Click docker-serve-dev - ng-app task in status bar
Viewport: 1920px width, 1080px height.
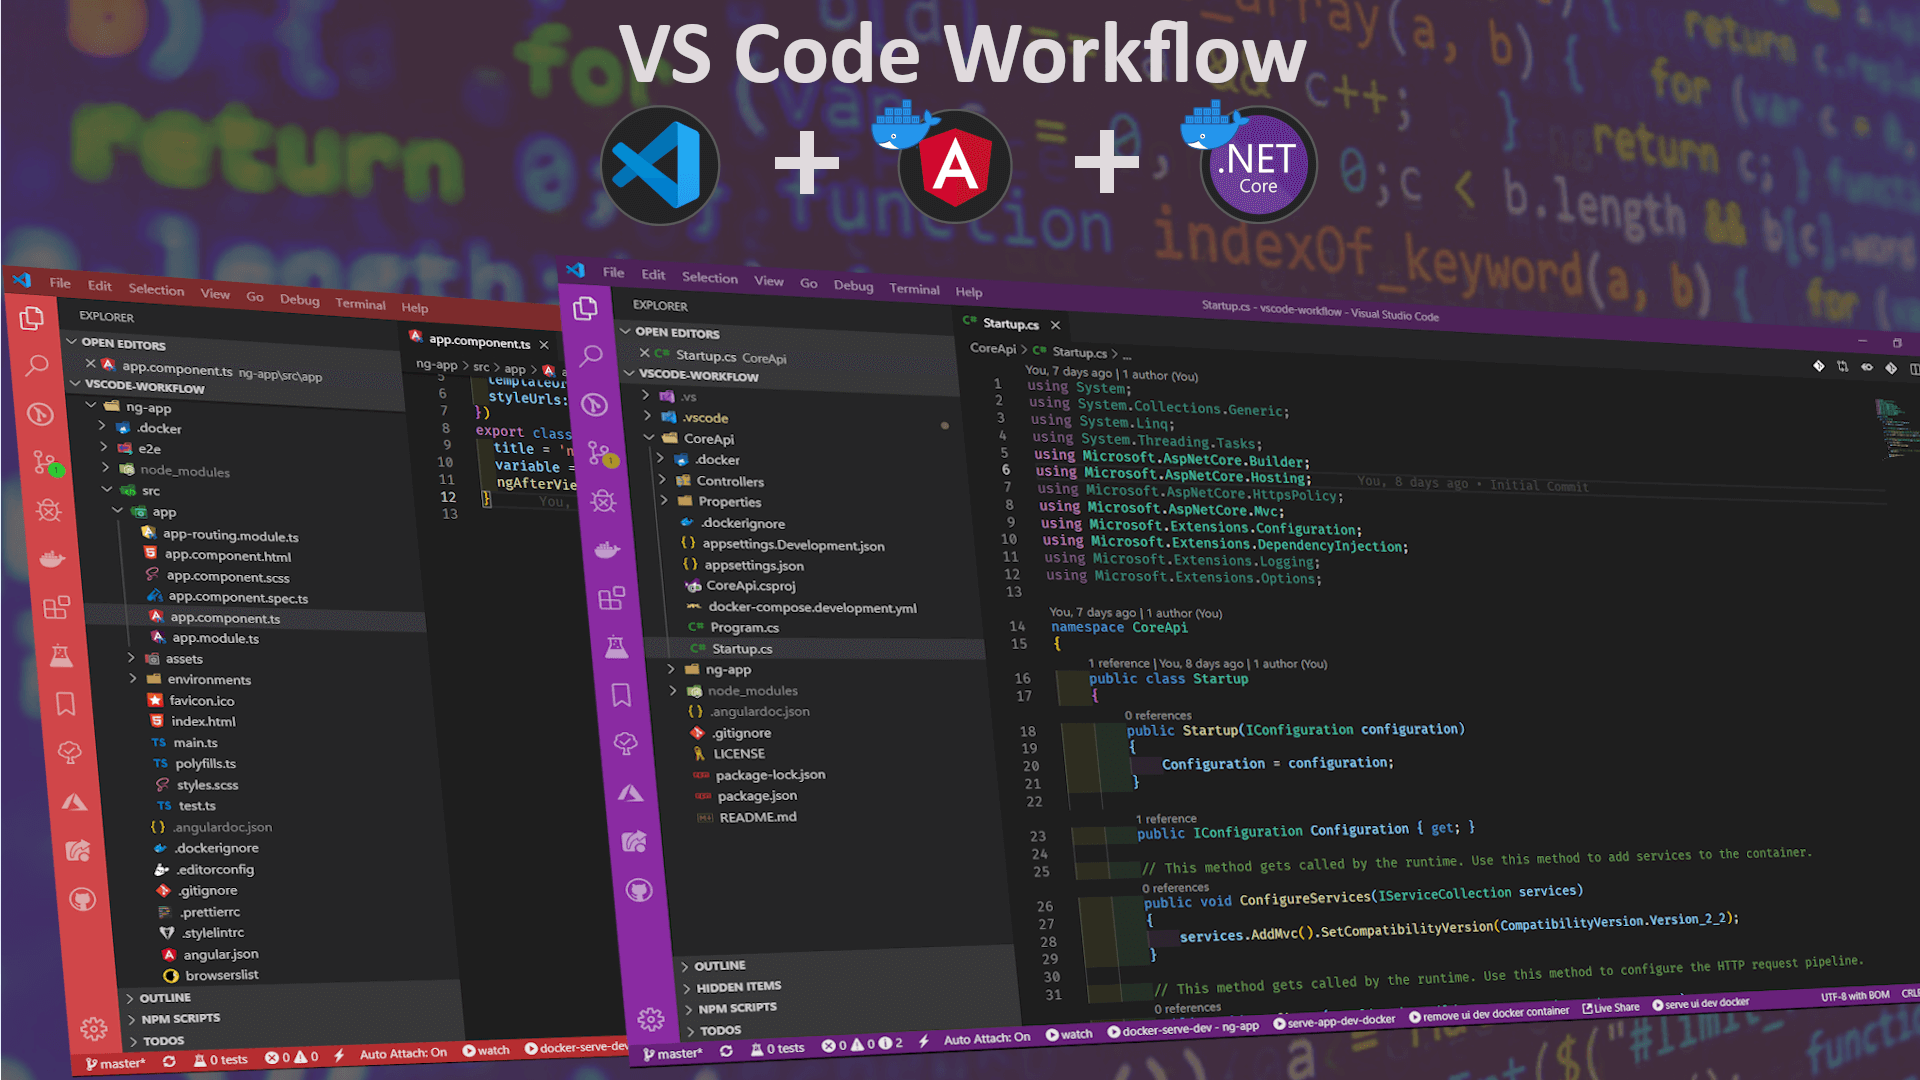point(1183,1029)
